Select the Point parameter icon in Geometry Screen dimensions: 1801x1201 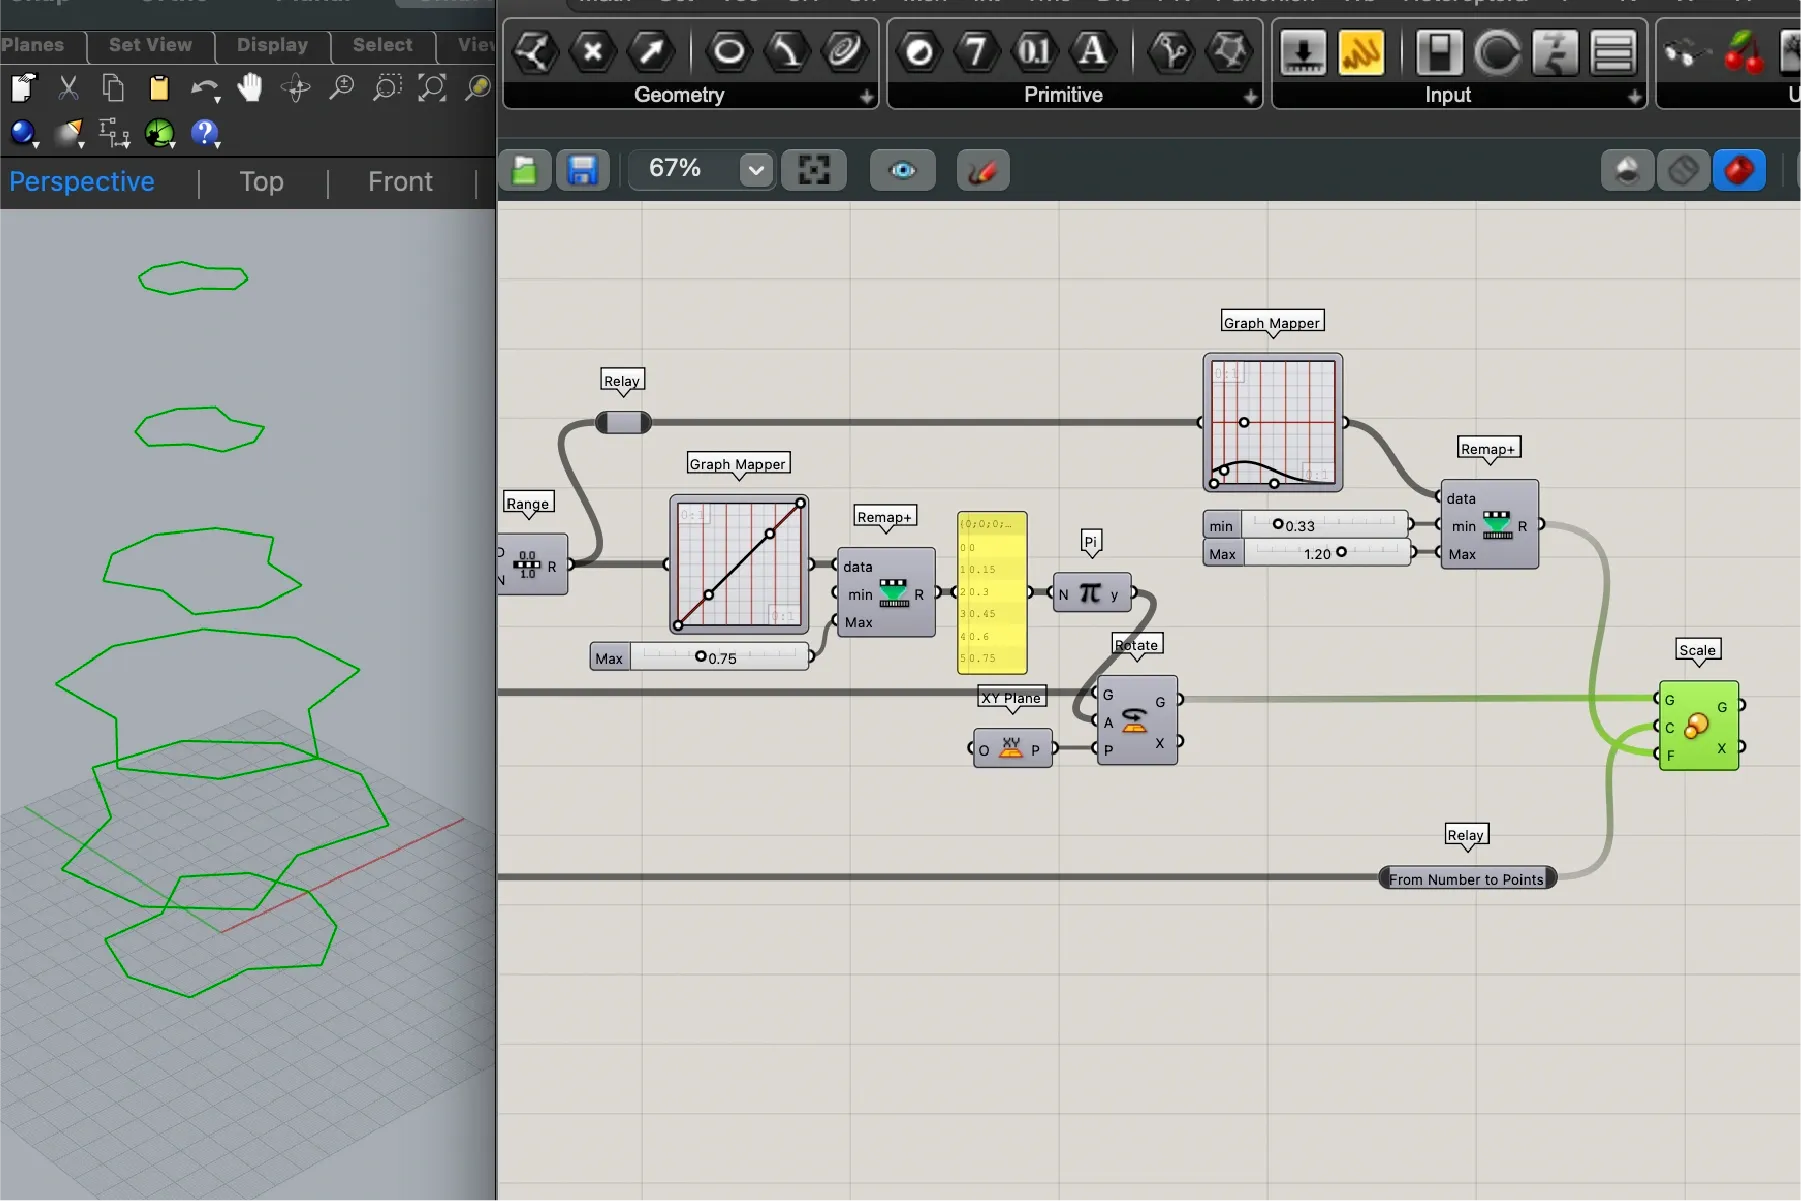click(593, 52)
